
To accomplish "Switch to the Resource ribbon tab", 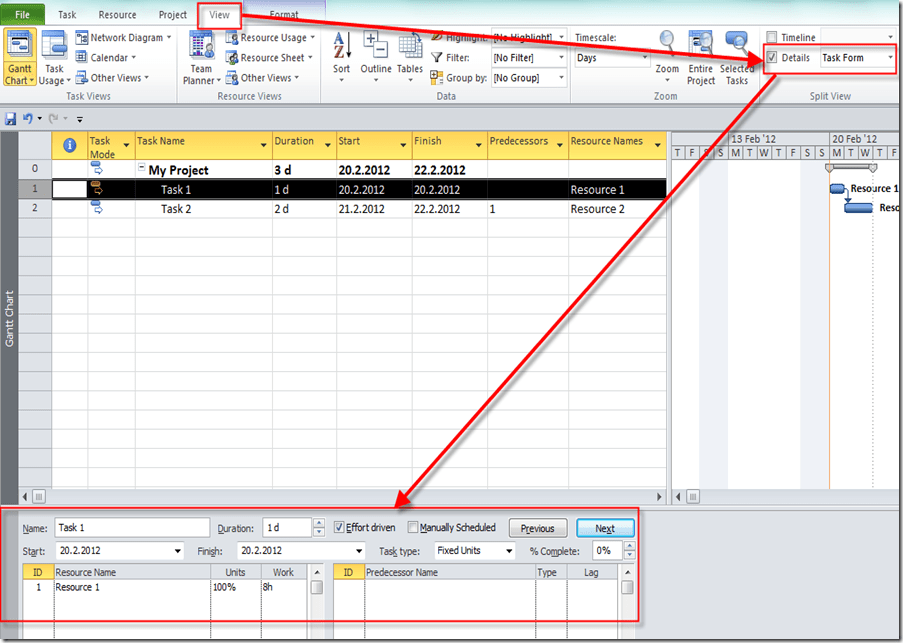I will pos(118,15).
